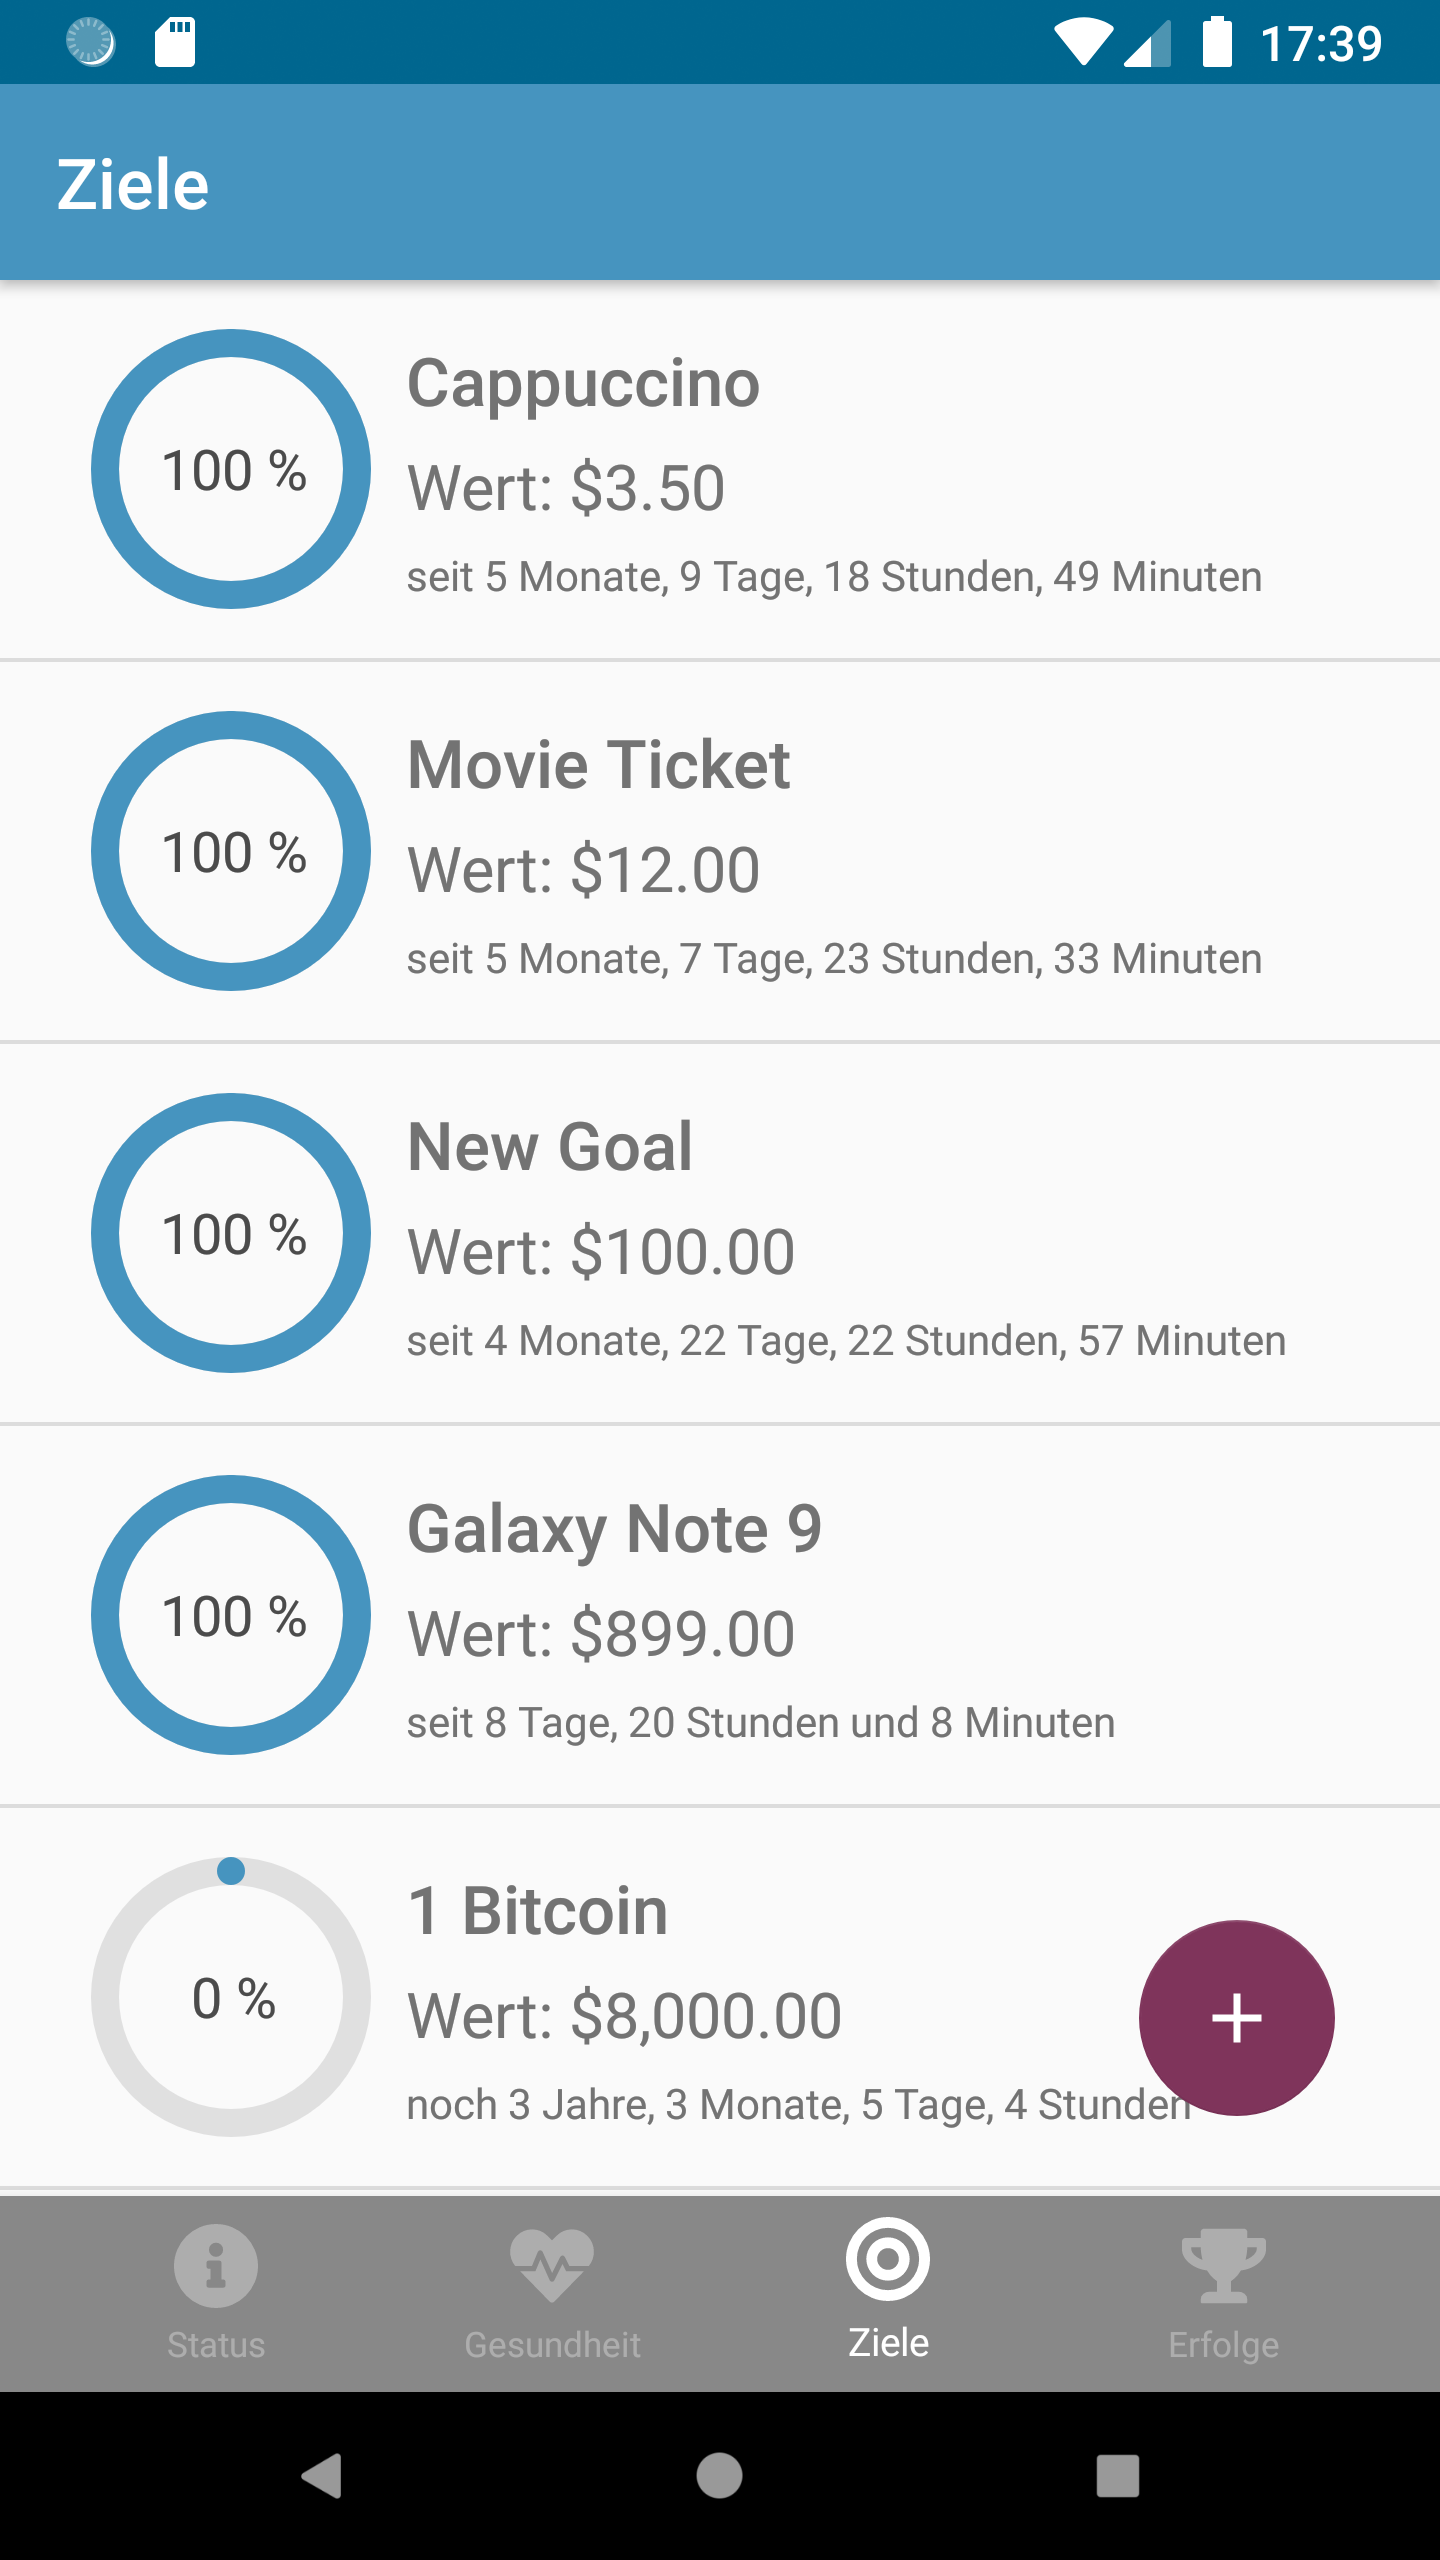Tap the Wert: $12.00 value text

(583, 870)
